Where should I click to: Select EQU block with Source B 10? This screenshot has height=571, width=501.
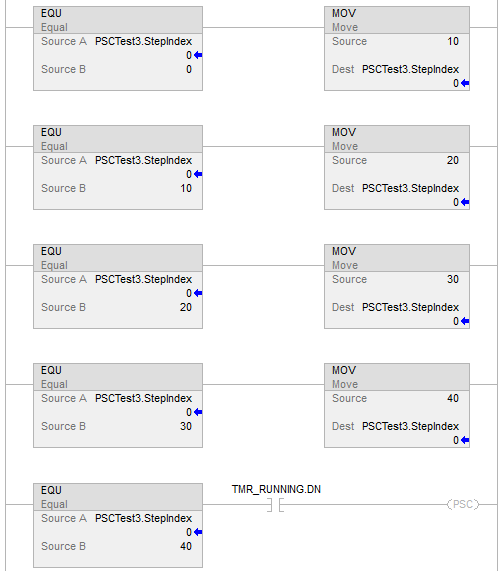pyautogui.click(x=118, y=168)
